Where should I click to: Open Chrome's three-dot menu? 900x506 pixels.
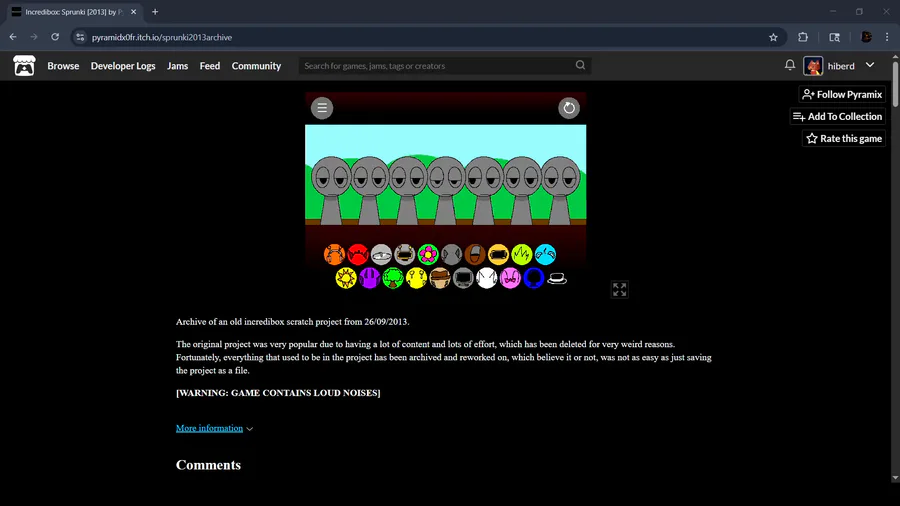tap(887, 37)
